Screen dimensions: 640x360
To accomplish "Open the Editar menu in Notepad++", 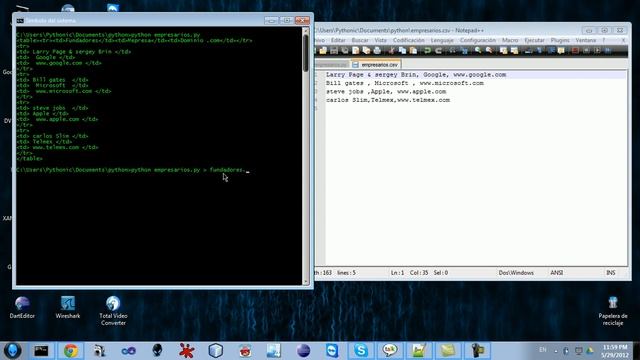I will pos(338,40).
